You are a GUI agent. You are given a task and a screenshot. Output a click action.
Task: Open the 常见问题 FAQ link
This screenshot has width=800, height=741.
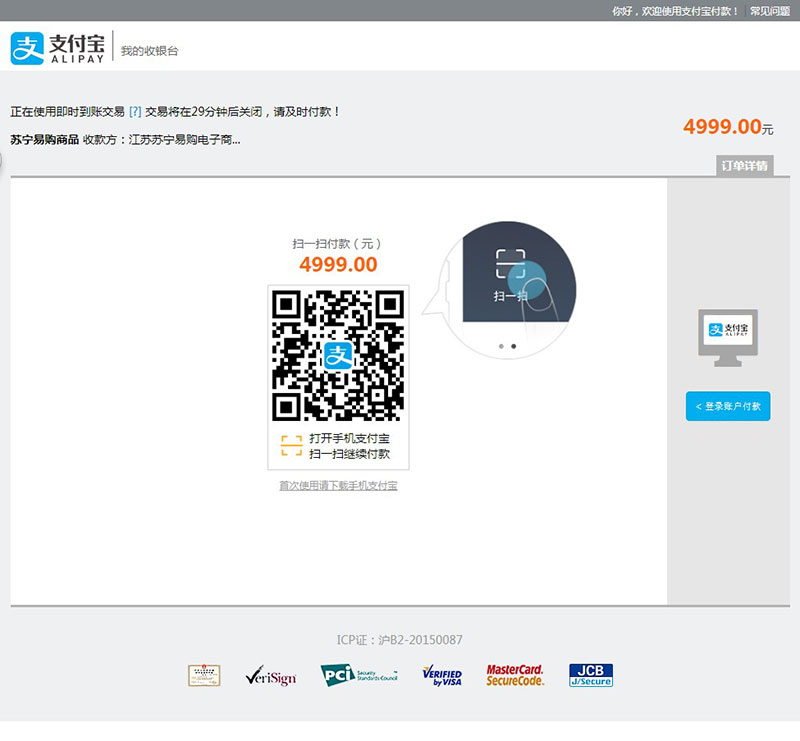tap(769, 11)
